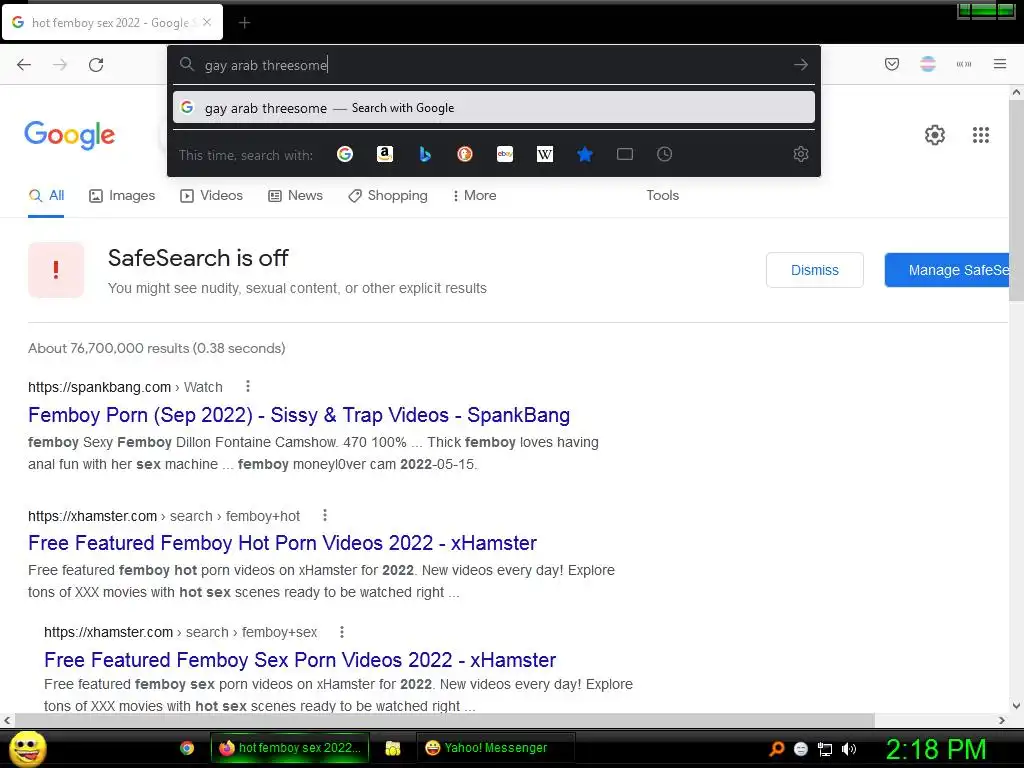Click the horizontal scrollbar left arrow
This screenshot has height=768, width=1024.
coord(7,720)
